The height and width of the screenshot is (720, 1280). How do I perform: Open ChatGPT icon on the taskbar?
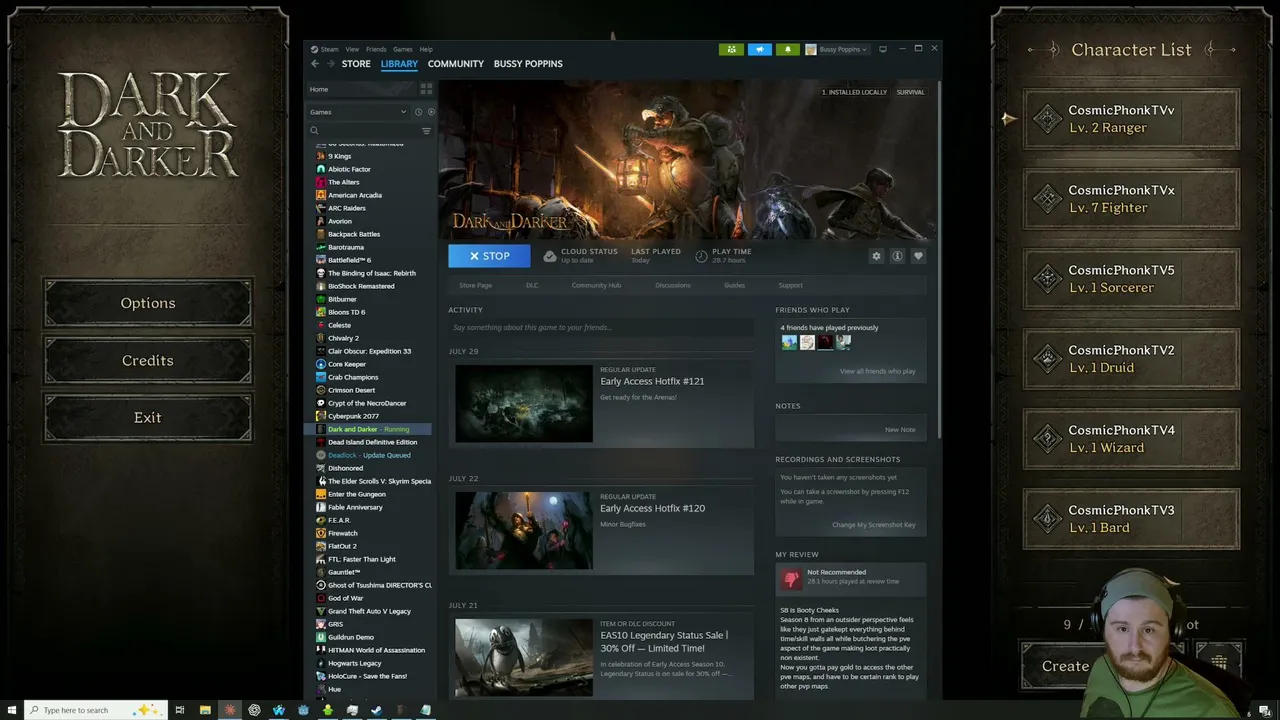[254, 710]
